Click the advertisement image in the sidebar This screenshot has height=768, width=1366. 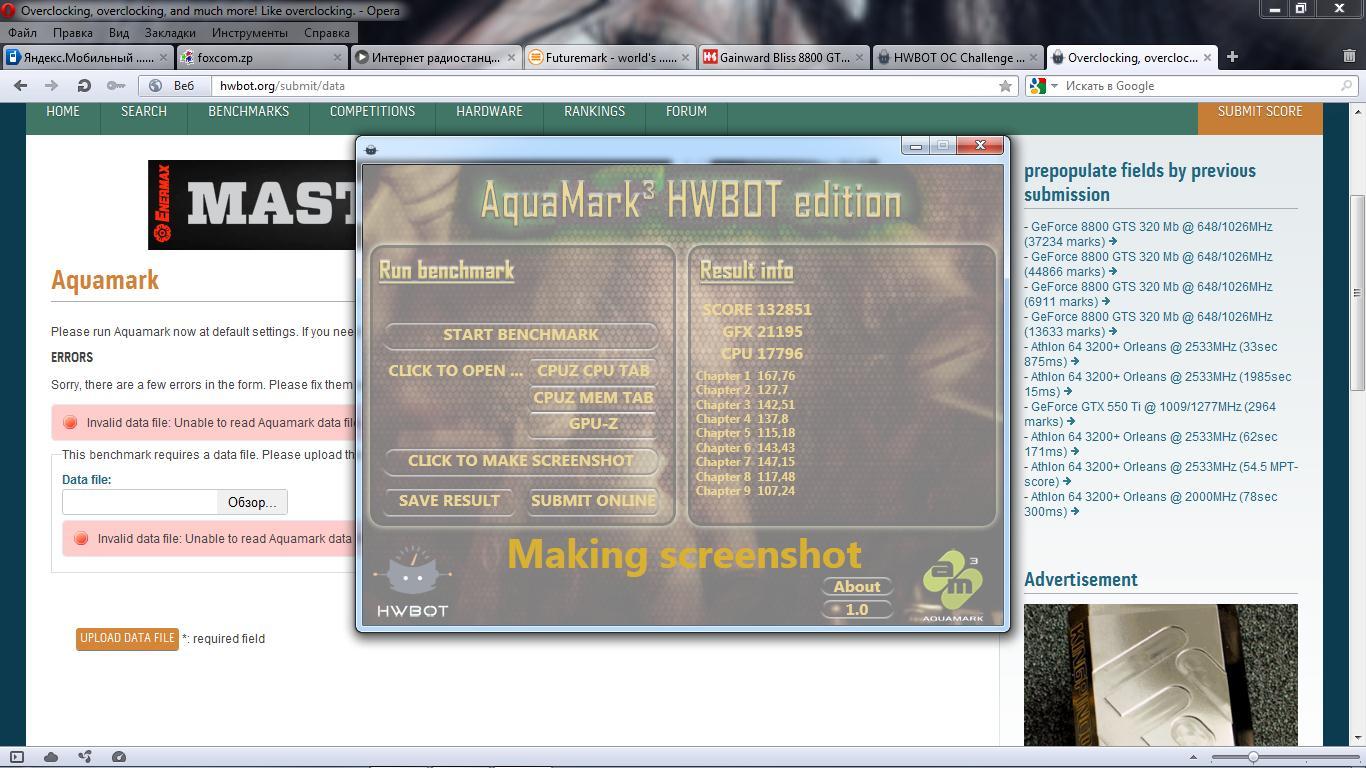[1160, 674]
